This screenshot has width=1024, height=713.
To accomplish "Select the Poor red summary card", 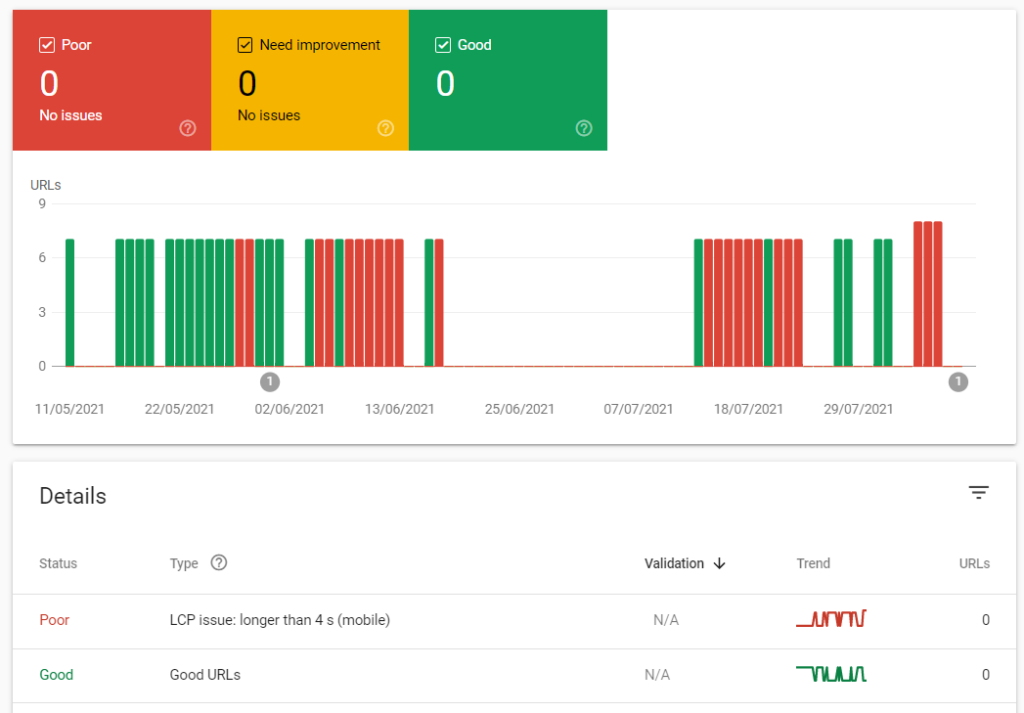I will [x=112, y=80].
